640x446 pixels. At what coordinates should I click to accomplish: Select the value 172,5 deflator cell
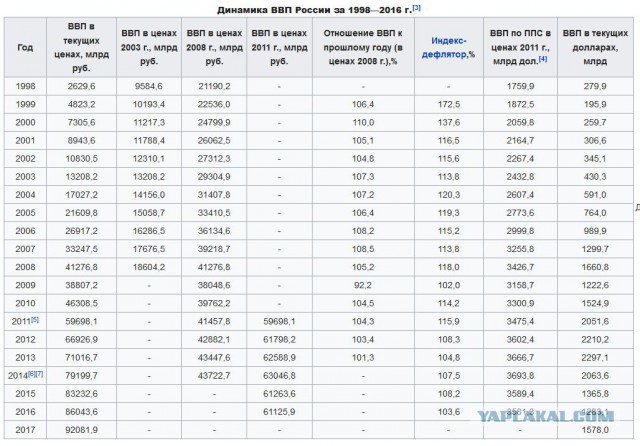pos(449,104)
